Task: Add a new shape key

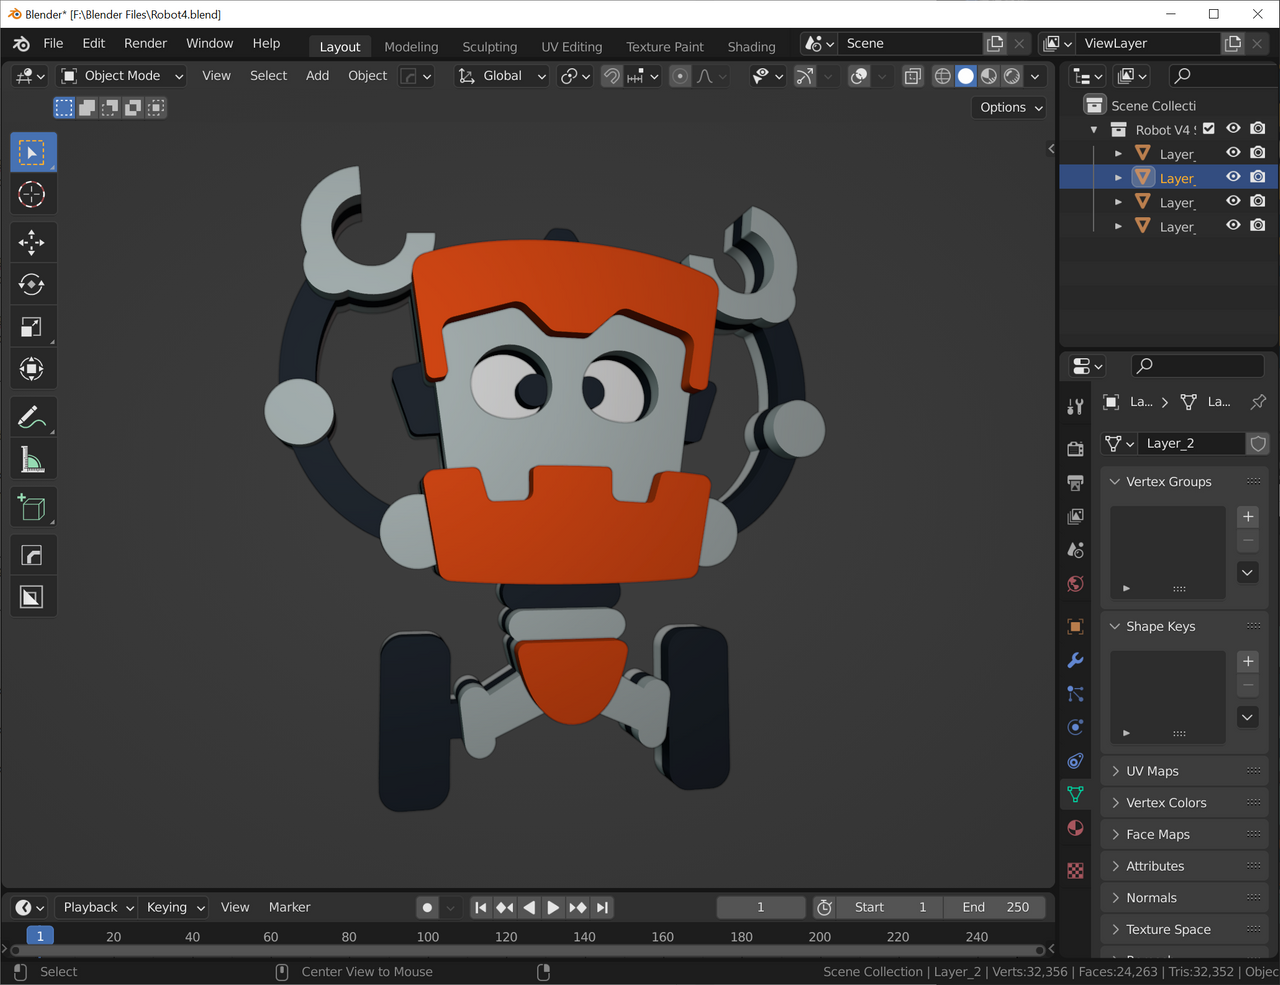Action: tap(1248, 662)
